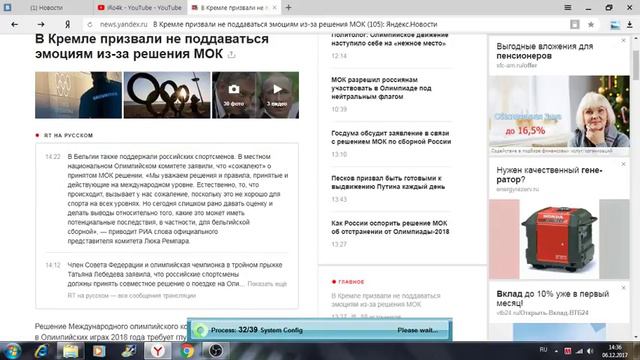This screenshot has height=360, width=640.
Task: Open Google Chrome from taskbar
Action: tap(187, 351)
